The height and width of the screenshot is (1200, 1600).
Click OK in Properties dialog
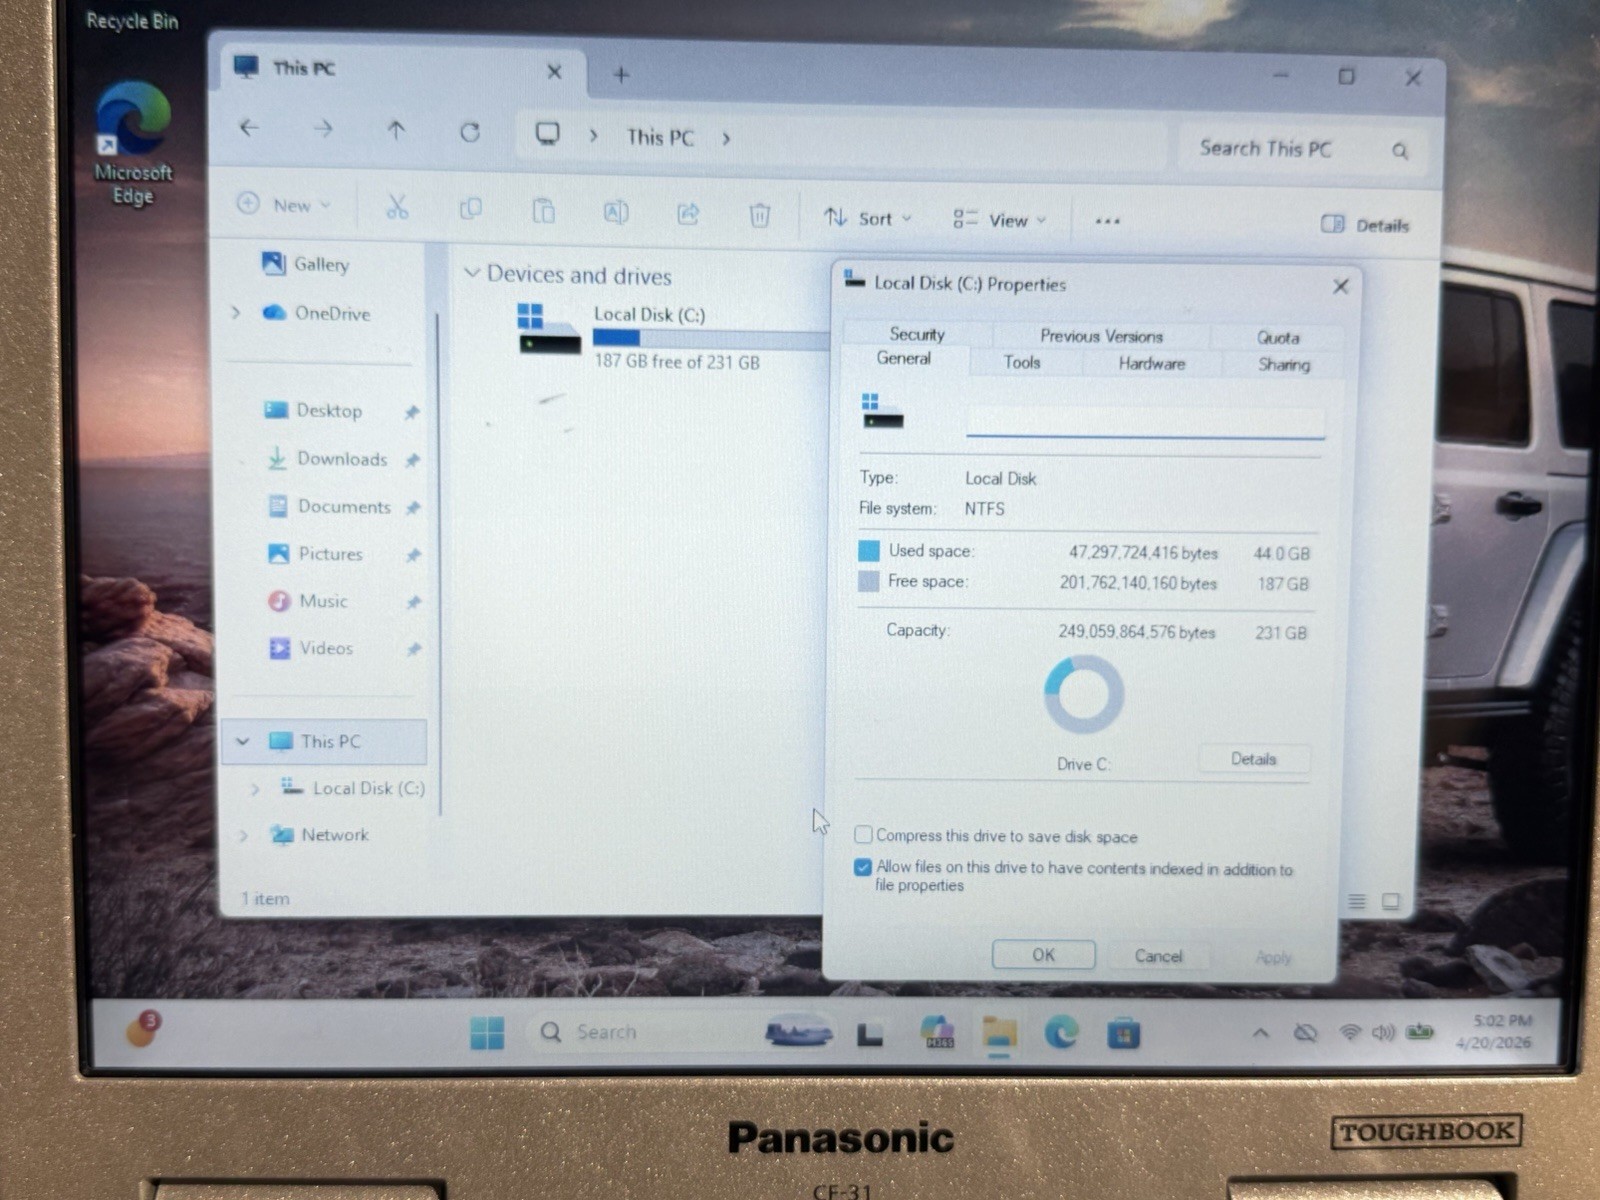click(x=1043, y=955)
